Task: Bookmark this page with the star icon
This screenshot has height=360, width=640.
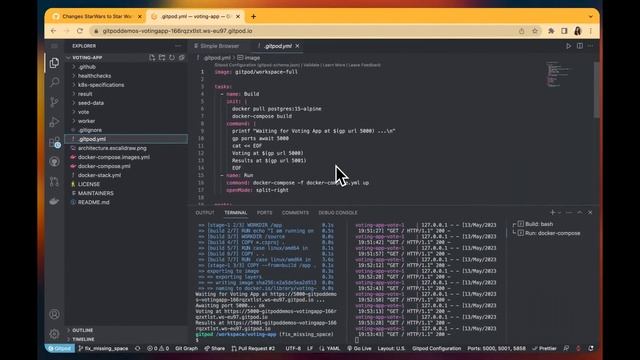Action: pos(535,31)
